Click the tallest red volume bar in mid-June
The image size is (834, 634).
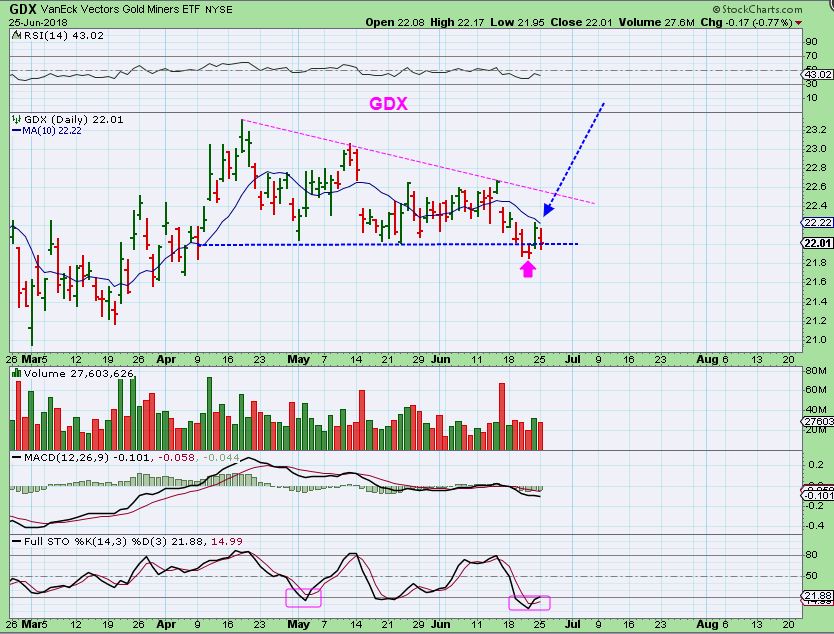pos(502,416)
